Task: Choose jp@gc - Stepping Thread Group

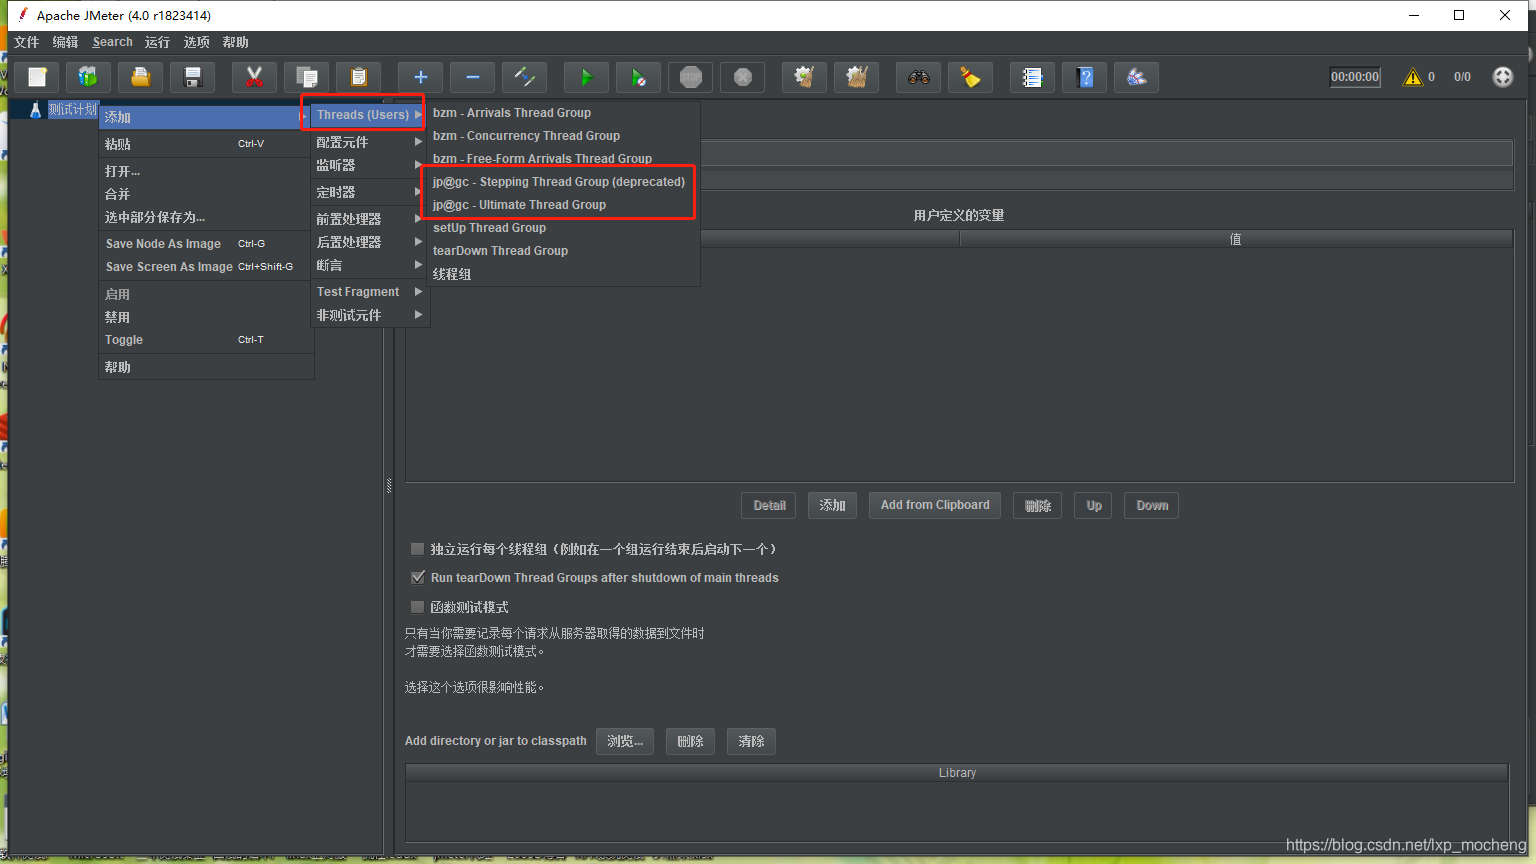Action: pos(564,182)
